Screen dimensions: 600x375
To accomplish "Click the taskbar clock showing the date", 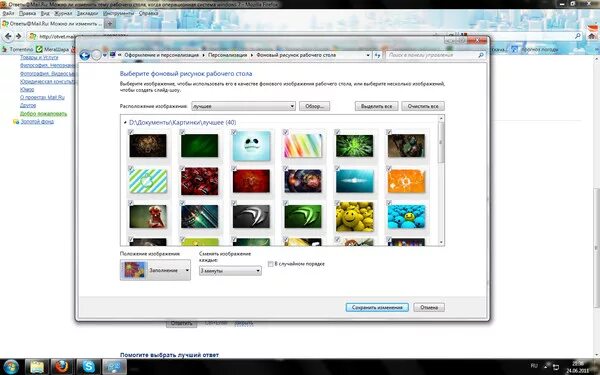I will [578, 367].
